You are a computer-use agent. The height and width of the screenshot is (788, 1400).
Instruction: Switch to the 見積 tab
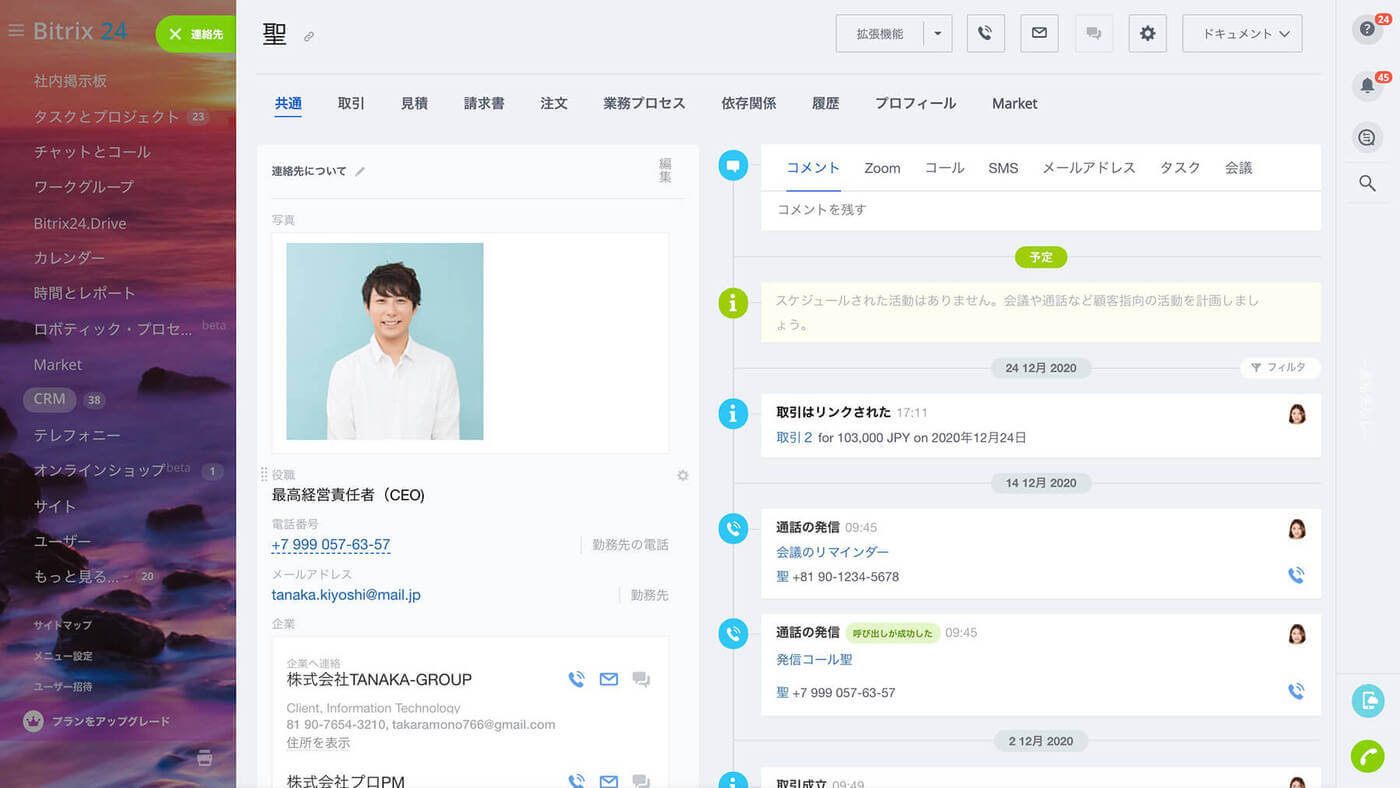[x=414, y=103]
